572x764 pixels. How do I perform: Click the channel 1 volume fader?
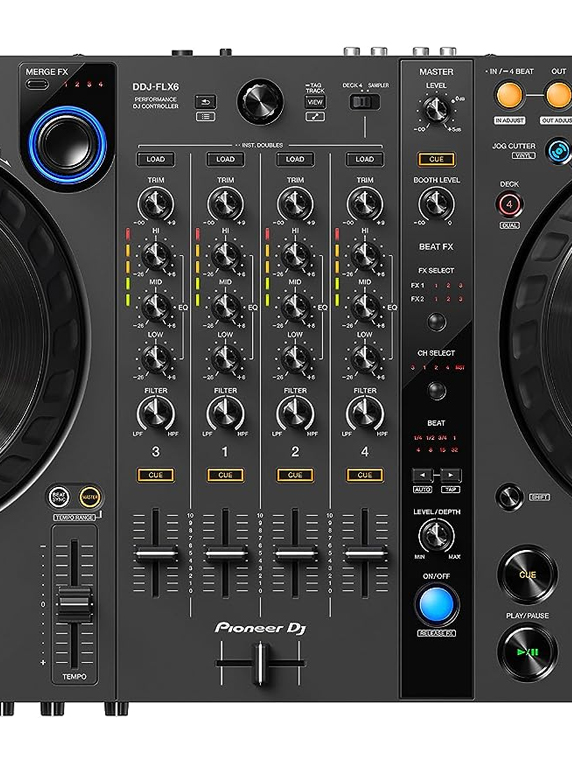(225, 554)
